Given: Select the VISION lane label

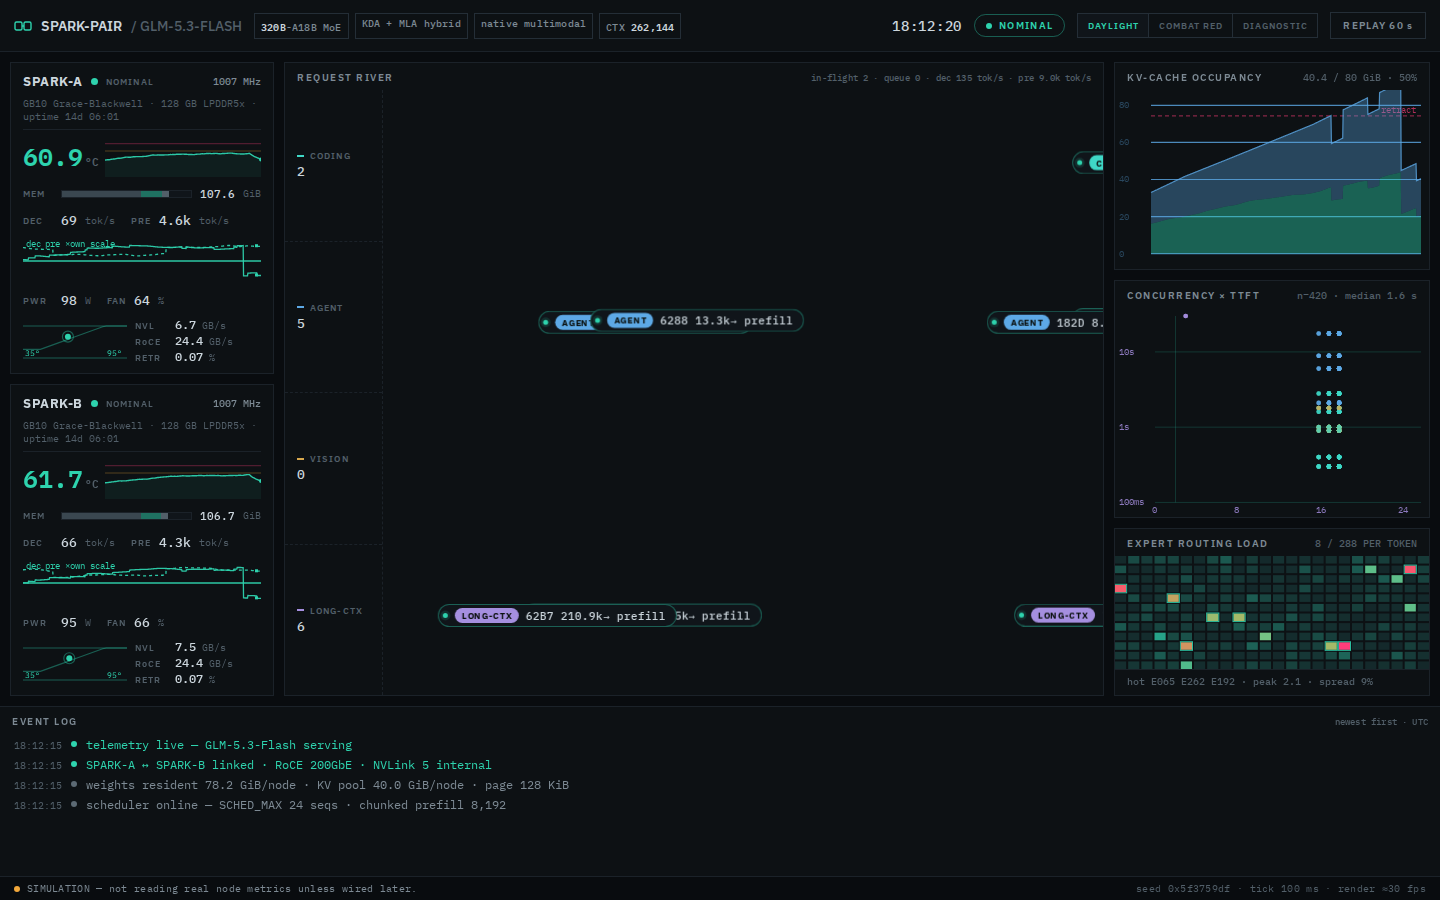Looking at the screenshot, I should click(329, 460).
